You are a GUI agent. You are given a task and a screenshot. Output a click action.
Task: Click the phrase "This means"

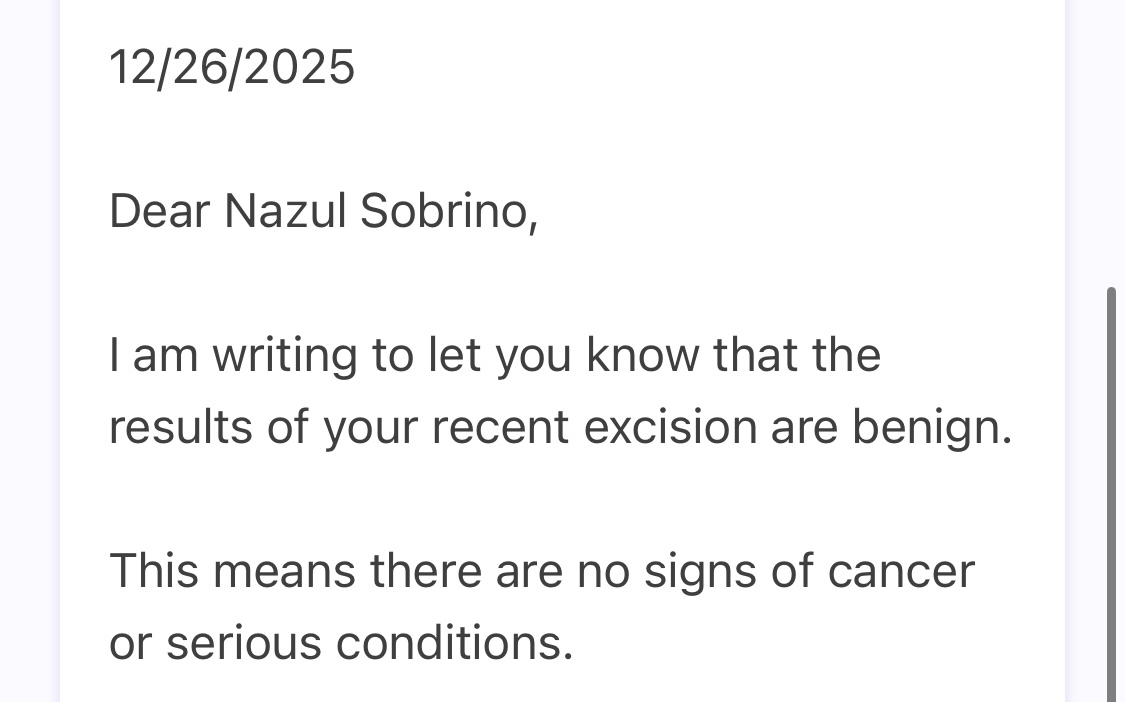(232, 571)
